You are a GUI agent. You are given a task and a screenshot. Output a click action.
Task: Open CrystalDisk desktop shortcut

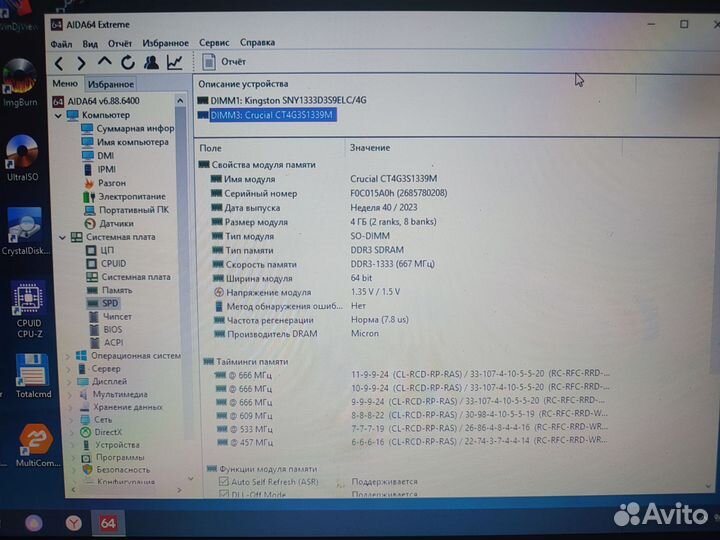(25, 232)
